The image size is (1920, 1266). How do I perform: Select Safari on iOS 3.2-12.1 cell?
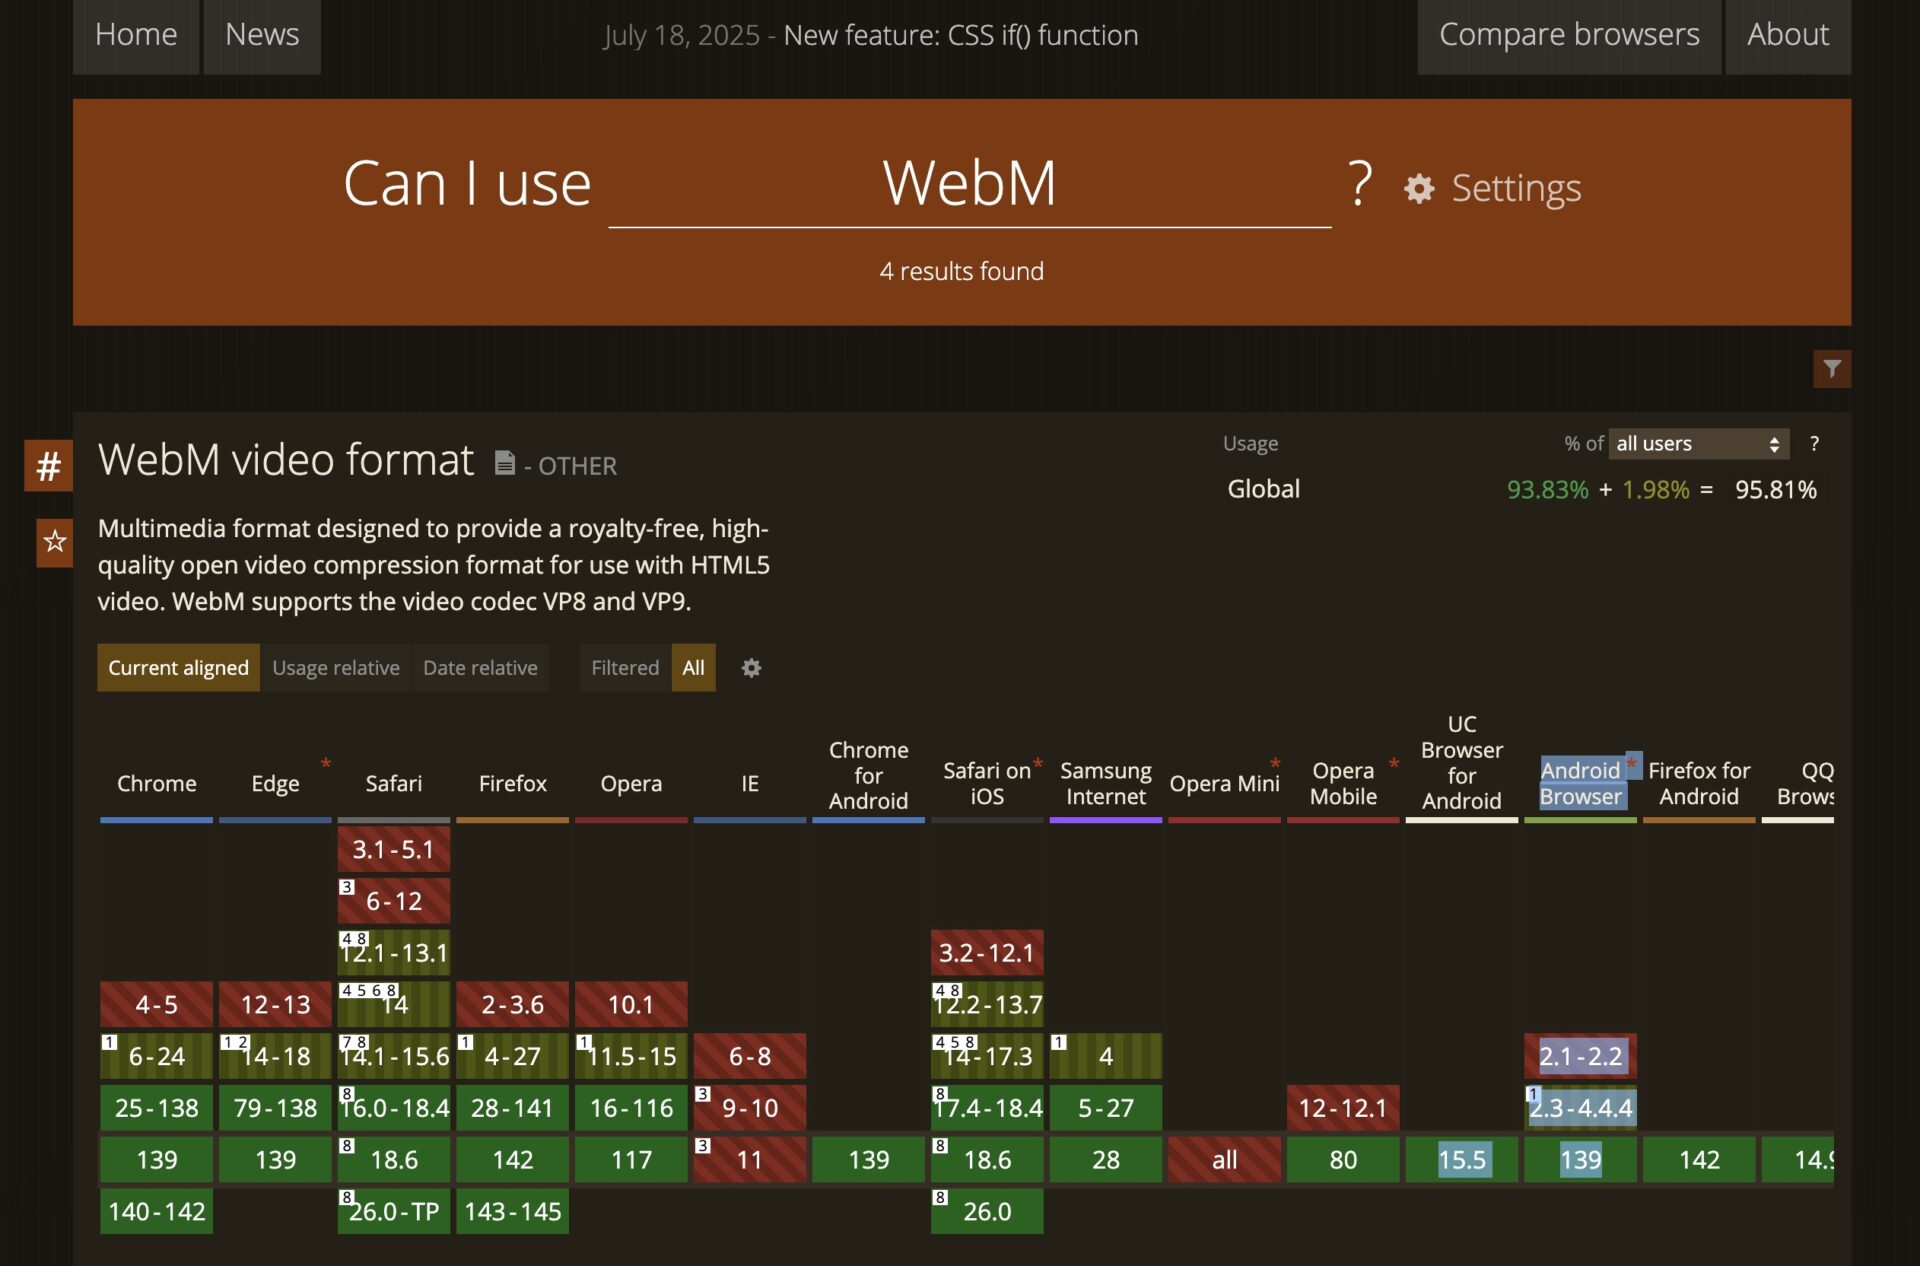coord(987,953)
